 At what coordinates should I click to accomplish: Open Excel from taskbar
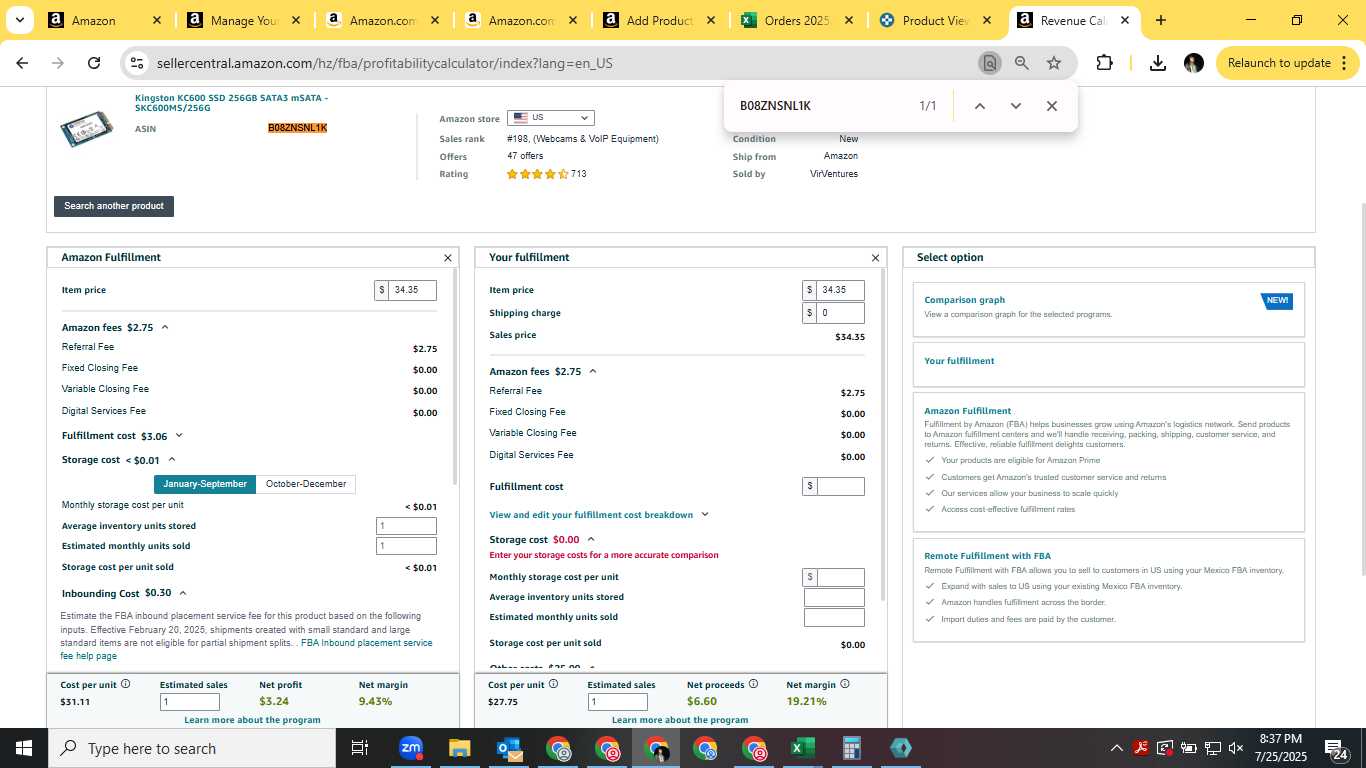802,748
